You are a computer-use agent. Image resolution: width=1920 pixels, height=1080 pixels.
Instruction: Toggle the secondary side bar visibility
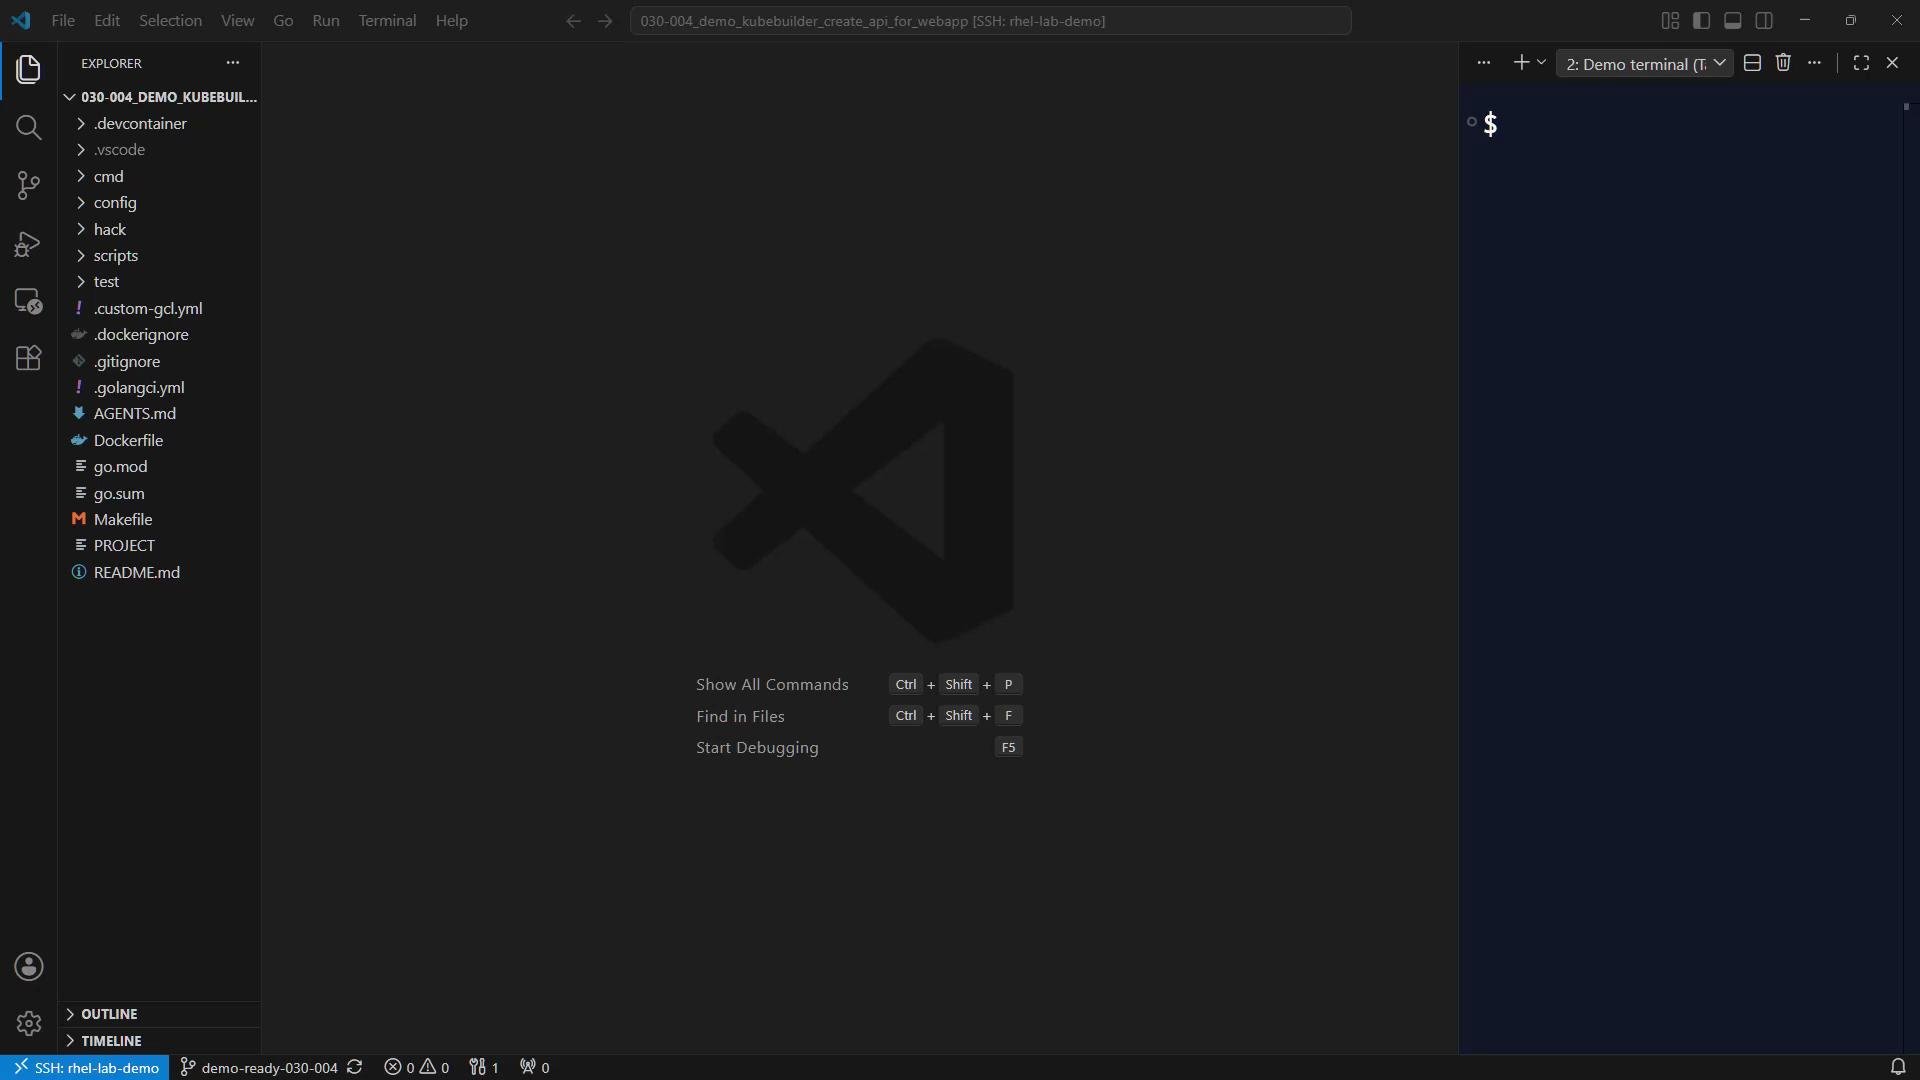click(1764, 20)
